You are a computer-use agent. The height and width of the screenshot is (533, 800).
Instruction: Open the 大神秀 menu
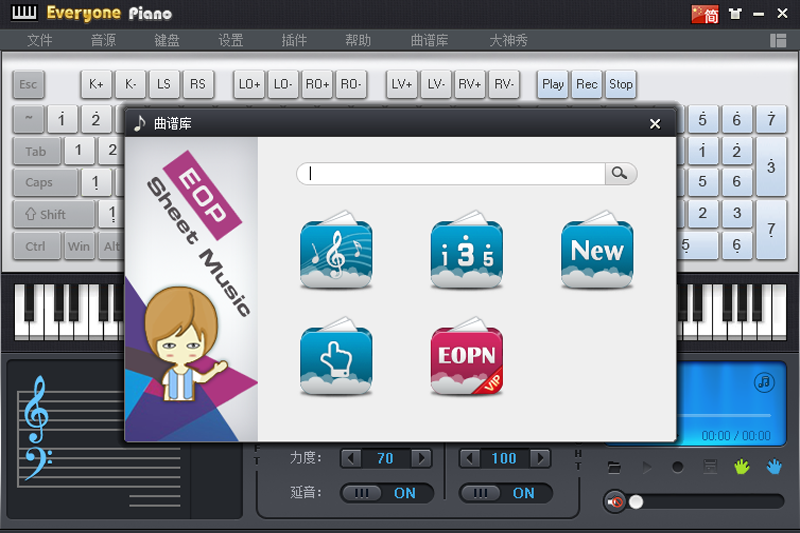coord(508,40)
